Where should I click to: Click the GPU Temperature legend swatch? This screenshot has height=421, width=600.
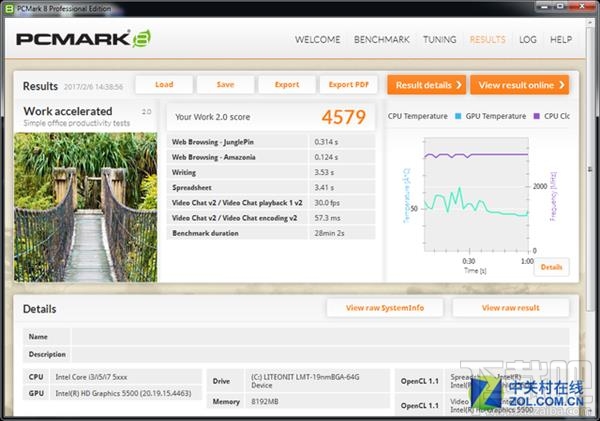[458, 116]
